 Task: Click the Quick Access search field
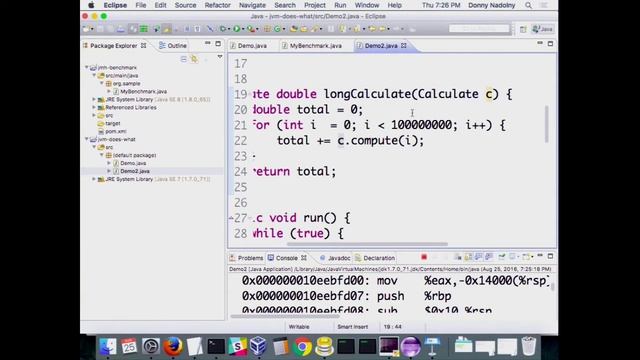pyautogui.click(x=479, y=29)
